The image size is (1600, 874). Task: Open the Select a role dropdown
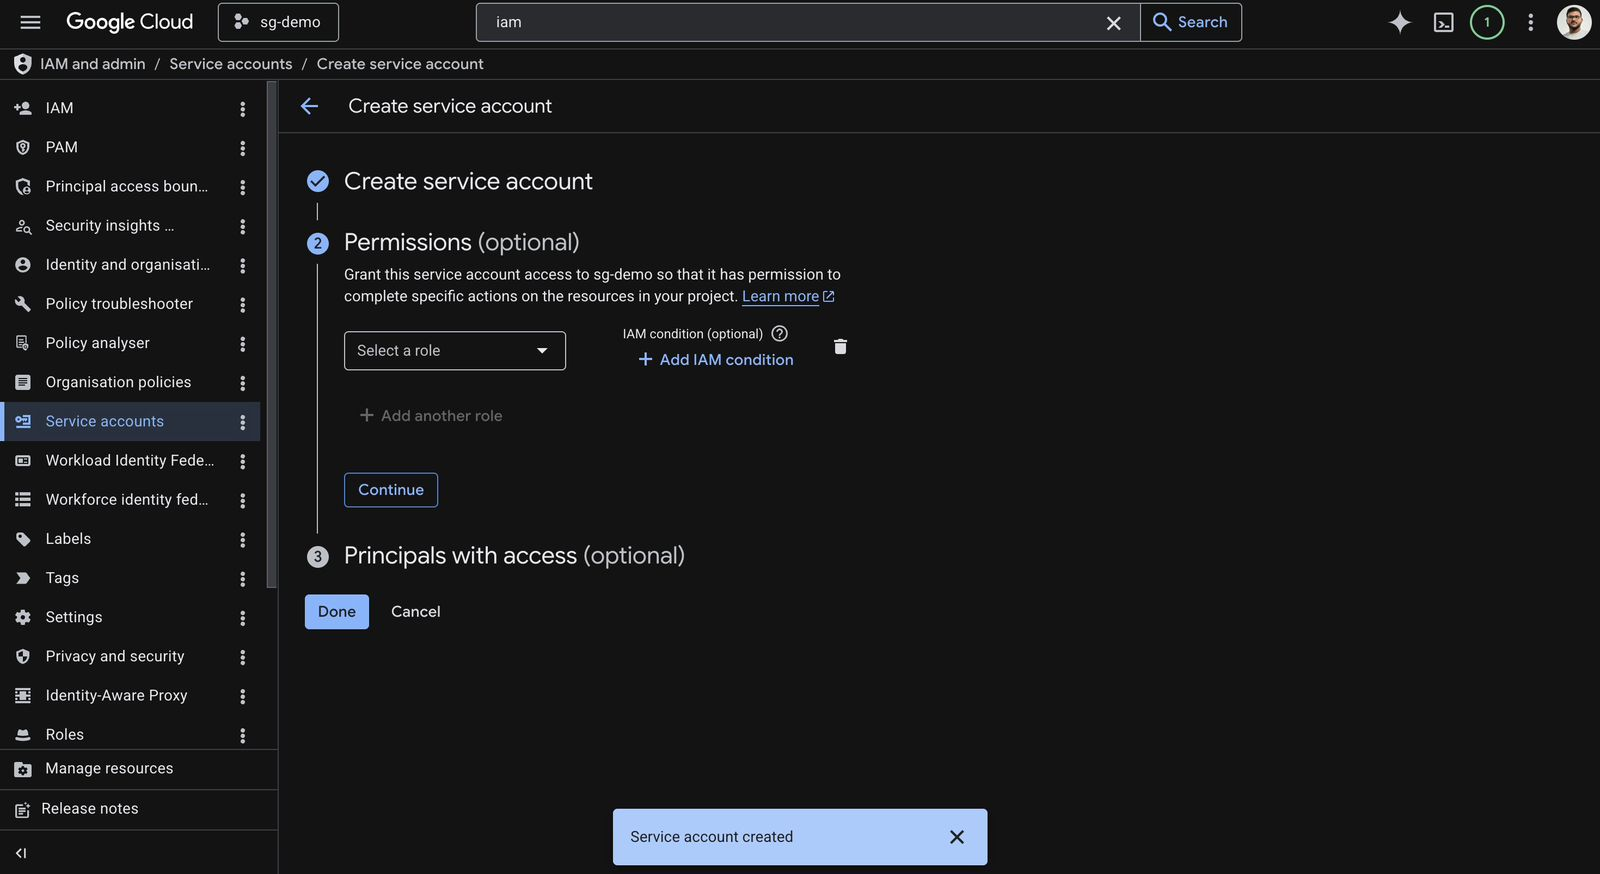455,351
